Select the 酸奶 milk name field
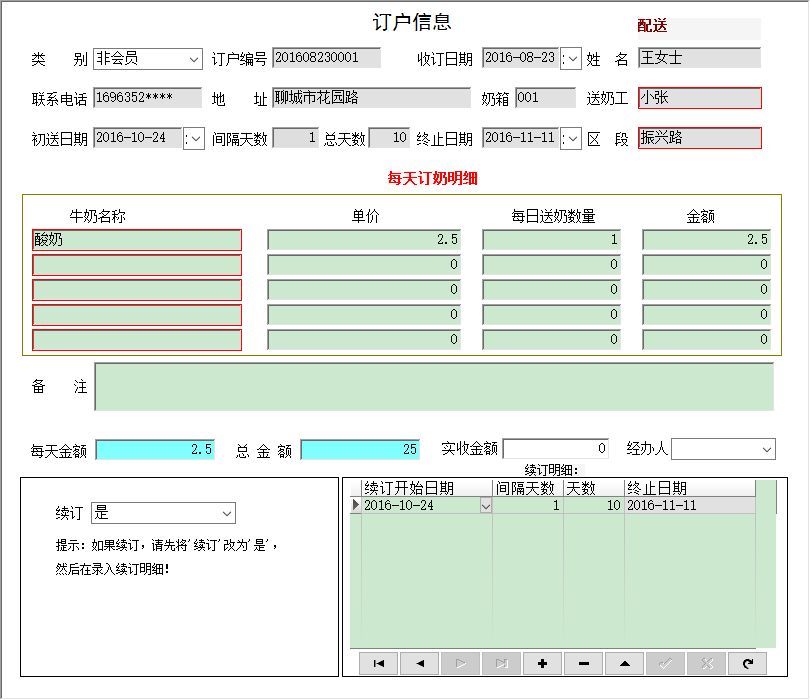This screenshot has height=700, width=810. click(137, 240)
